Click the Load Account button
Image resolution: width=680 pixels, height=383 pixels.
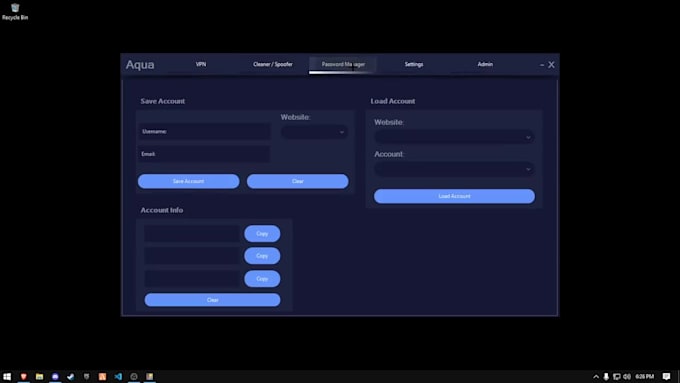pyautogui.click(x=454, y=196)
